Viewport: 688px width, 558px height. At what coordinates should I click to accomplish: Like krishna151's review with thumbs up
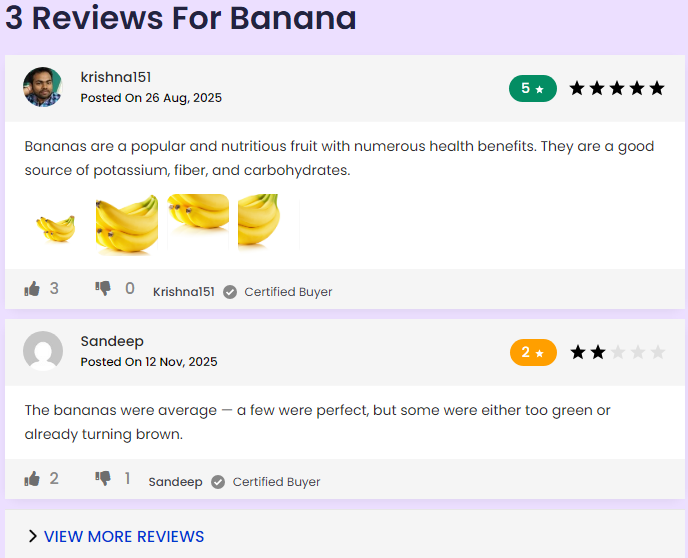32,289
